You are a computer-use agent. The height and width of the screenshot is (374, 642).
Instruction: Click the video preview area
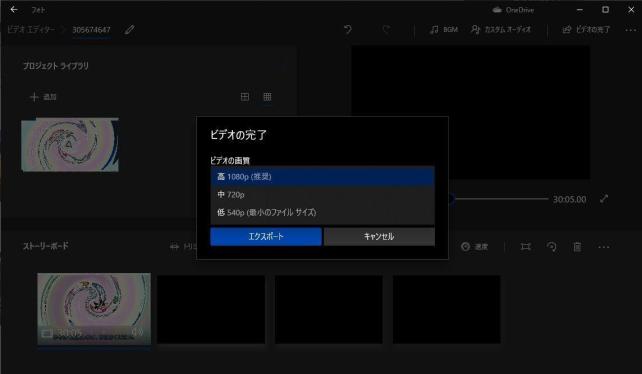click(471, 112)
